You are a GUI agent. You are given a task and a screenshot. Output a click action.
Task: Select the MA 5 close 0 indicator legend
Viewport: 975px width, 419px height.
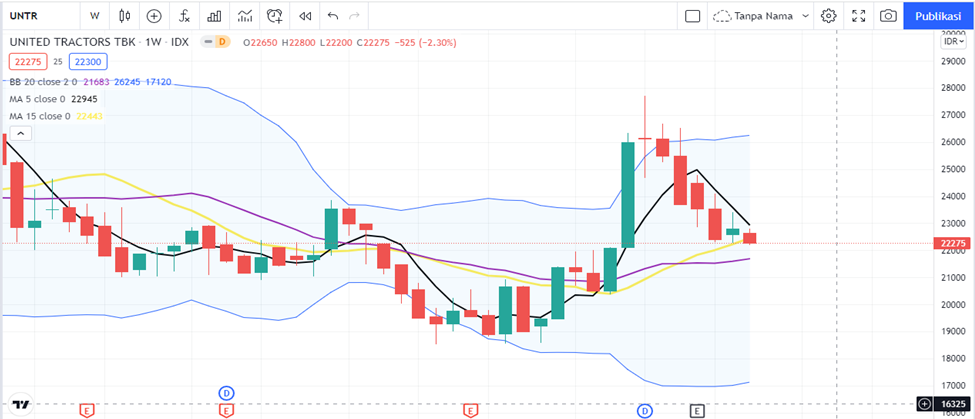(x=37, y=99)
